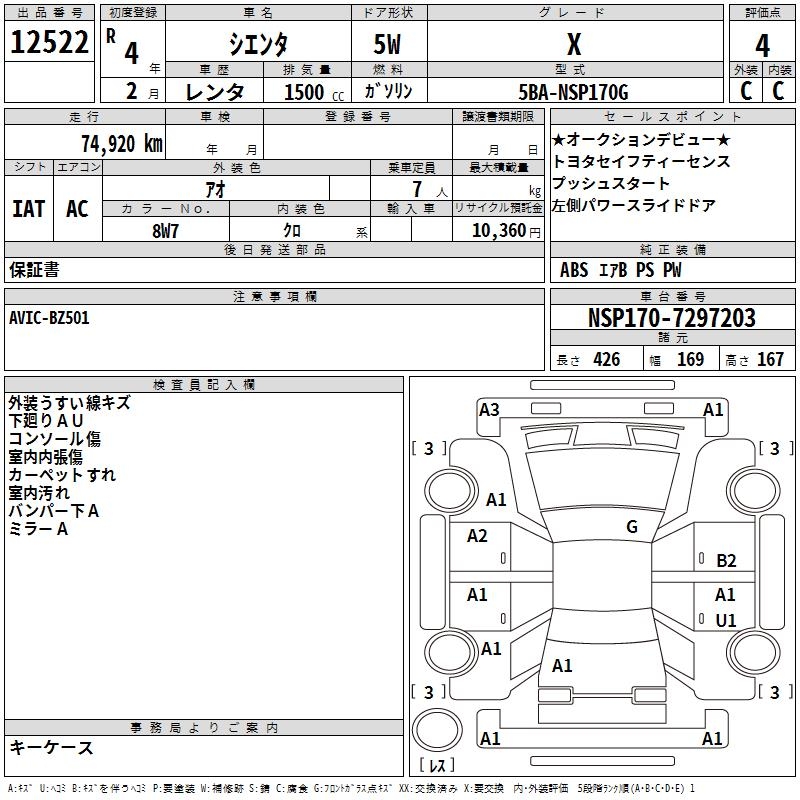Select the 注意事項欄 header
This screenshot has height=800, width=800.
tap(274, 296)
